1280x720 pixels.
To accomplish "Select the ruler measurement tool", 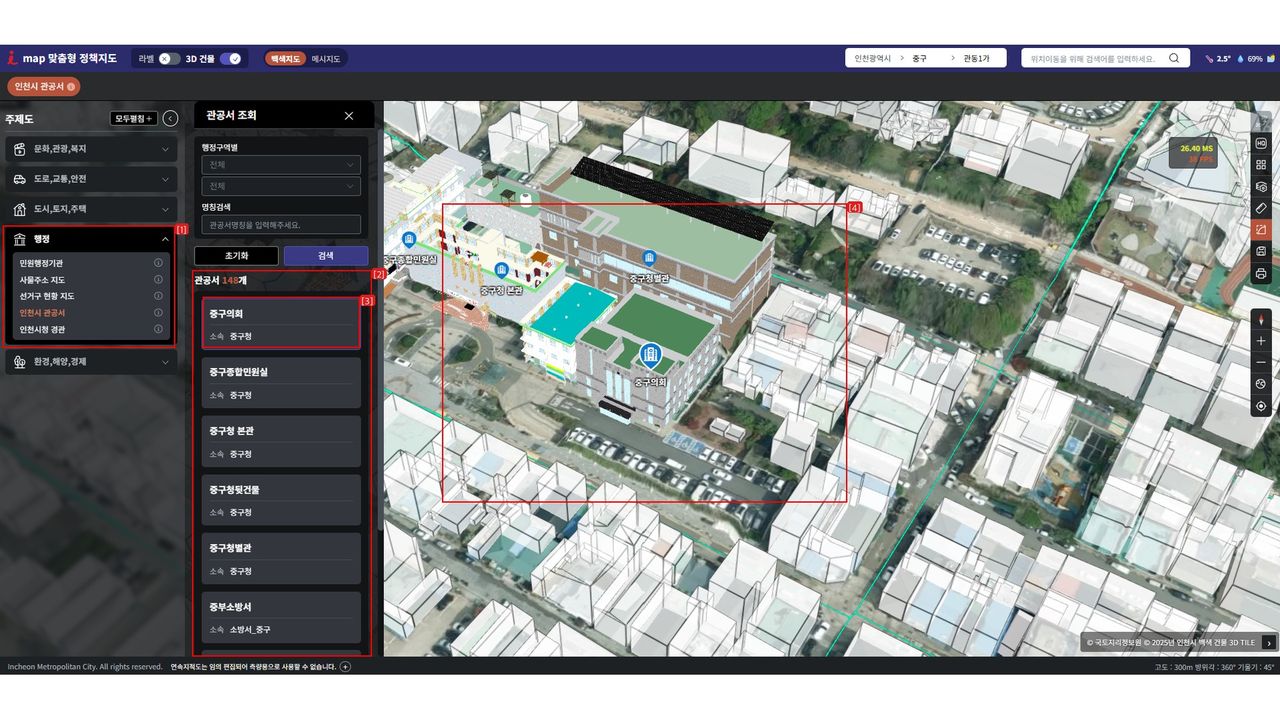I will point(1261,208).
